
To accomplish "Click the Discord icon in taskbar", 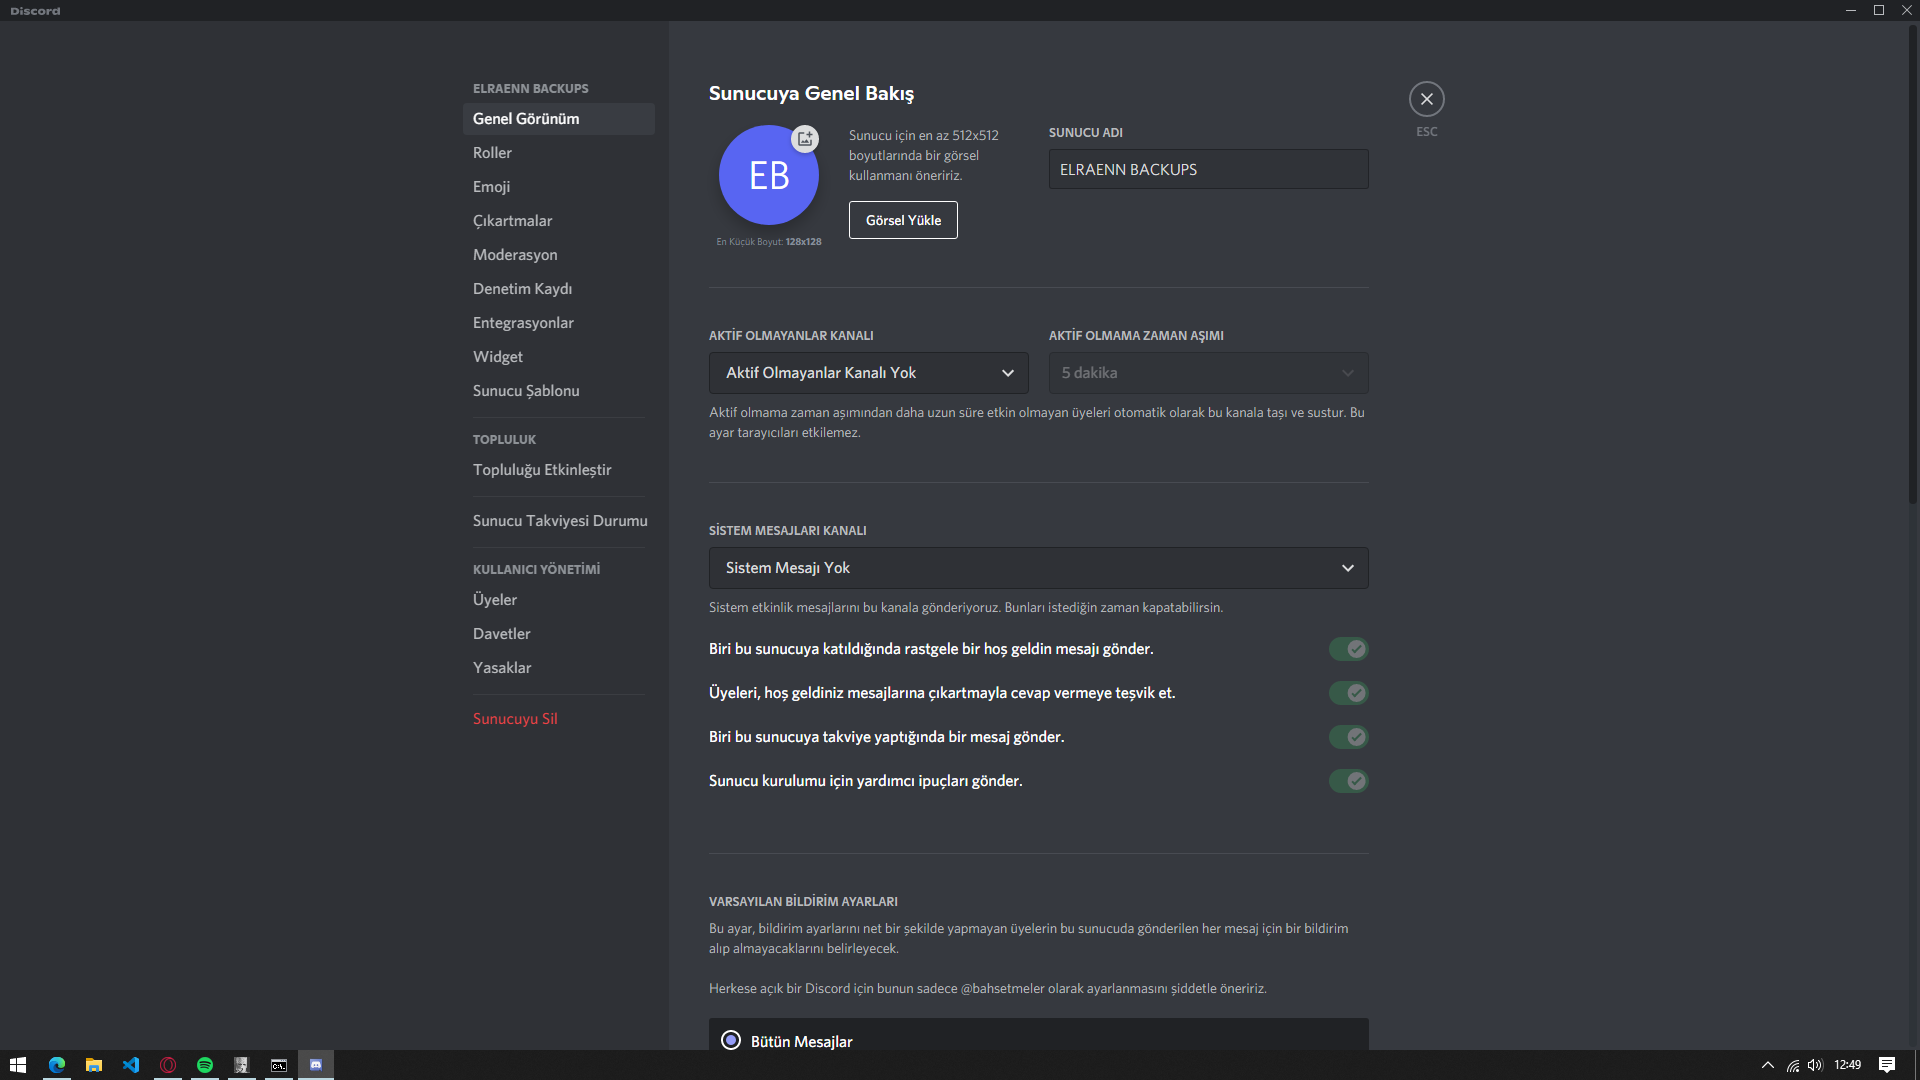I will pos(316,1065).
